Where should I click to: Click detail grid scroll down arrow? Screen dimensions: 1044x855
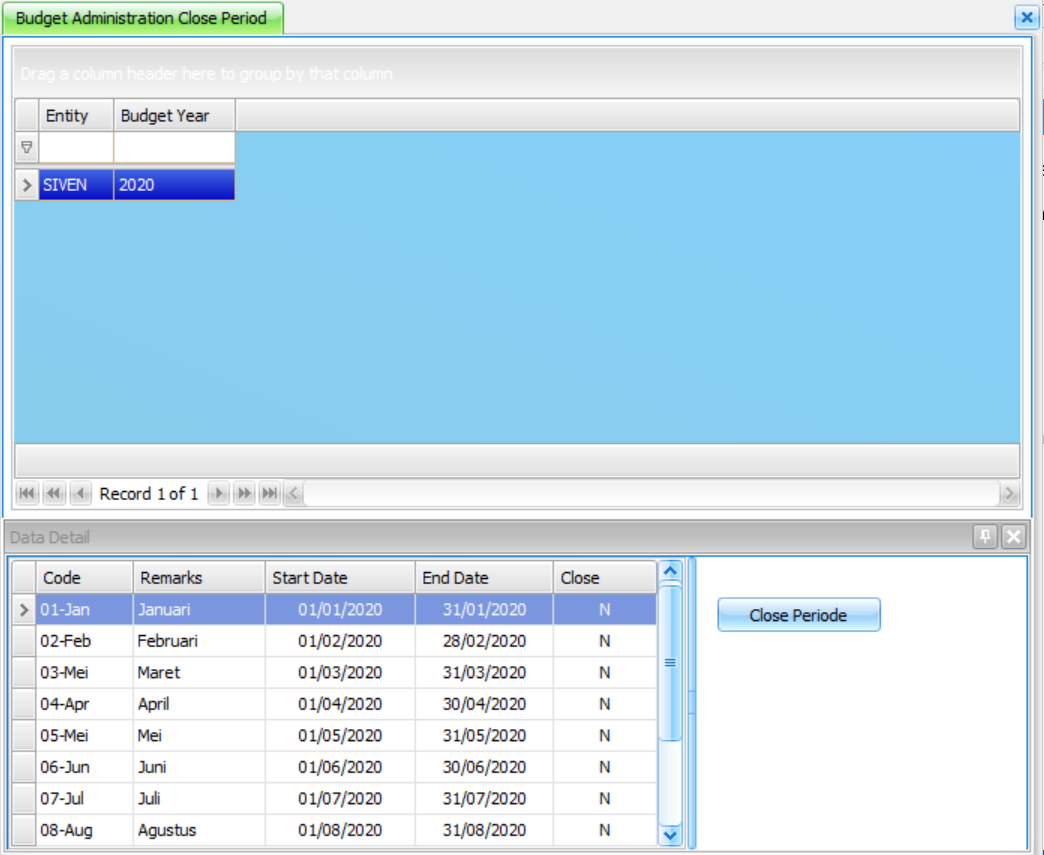(670, 834)
